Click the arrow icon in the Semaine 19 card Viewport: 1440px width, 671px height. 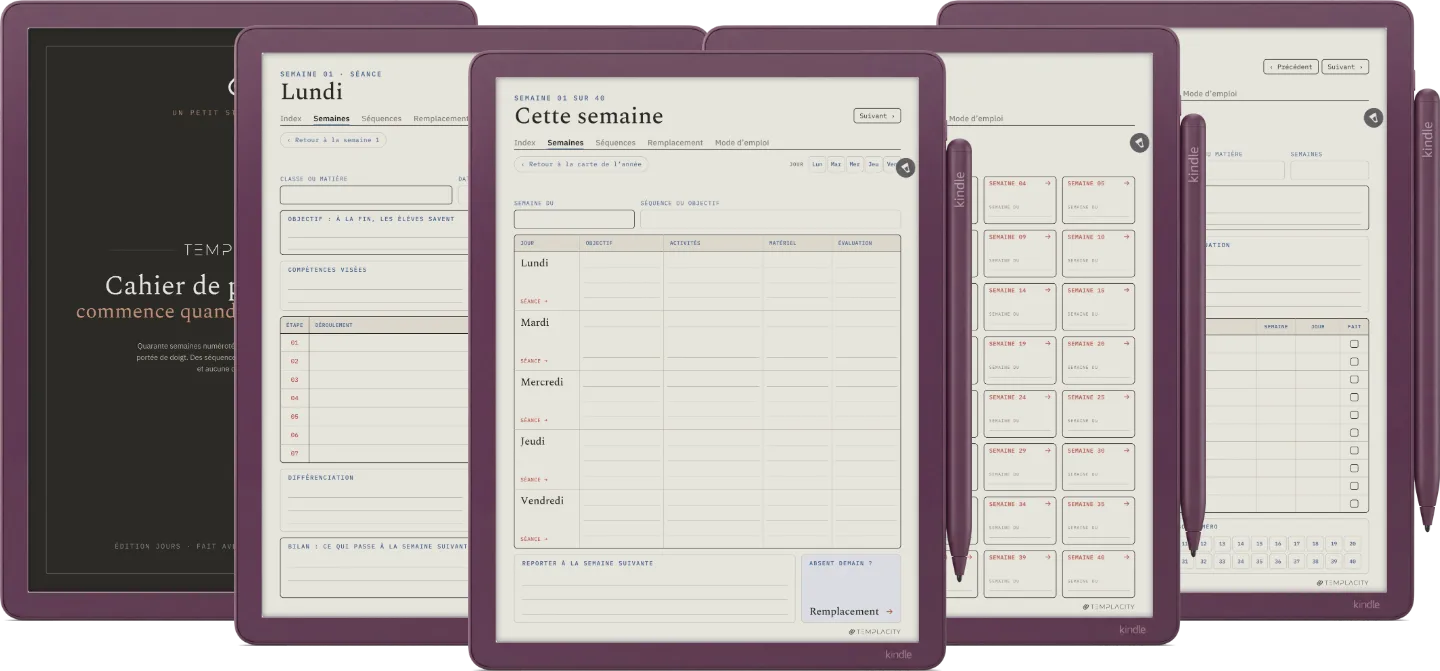[x=1048, y=343]
